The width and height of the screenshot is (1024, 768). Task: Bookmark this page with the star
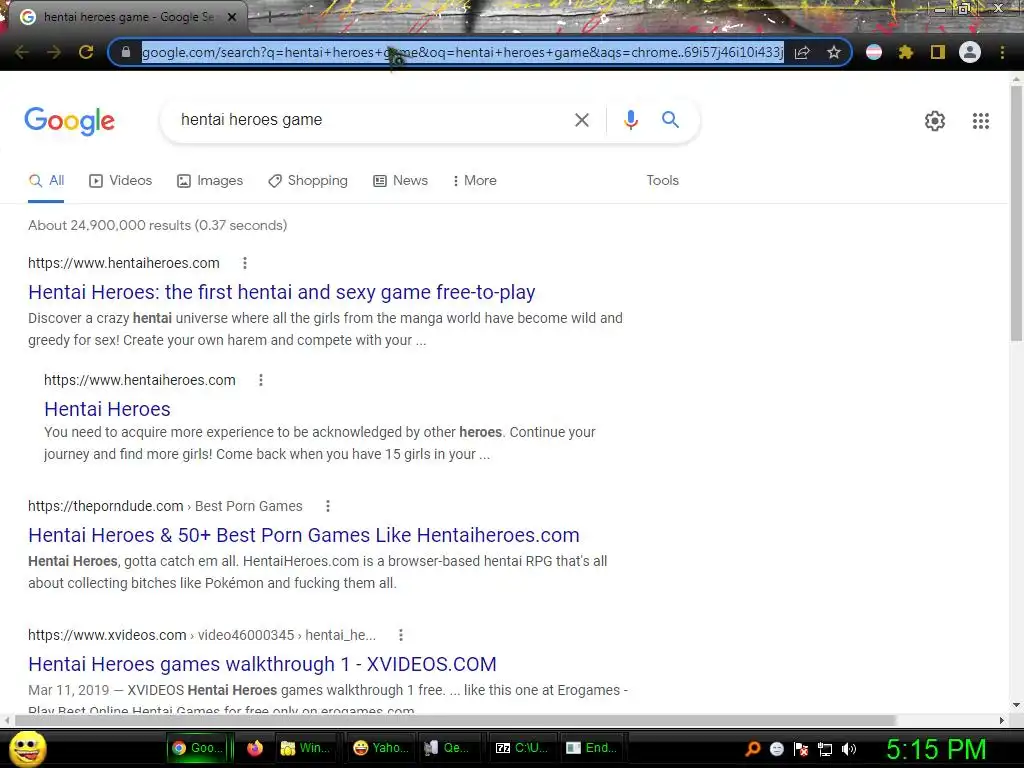[833, 52]
